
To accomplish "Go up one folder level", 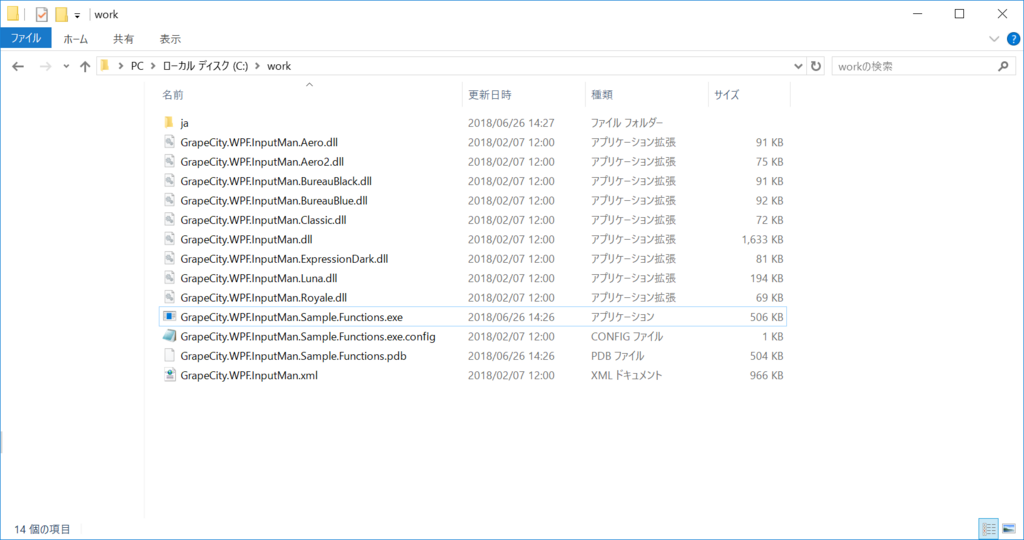I will pos(85,66).
